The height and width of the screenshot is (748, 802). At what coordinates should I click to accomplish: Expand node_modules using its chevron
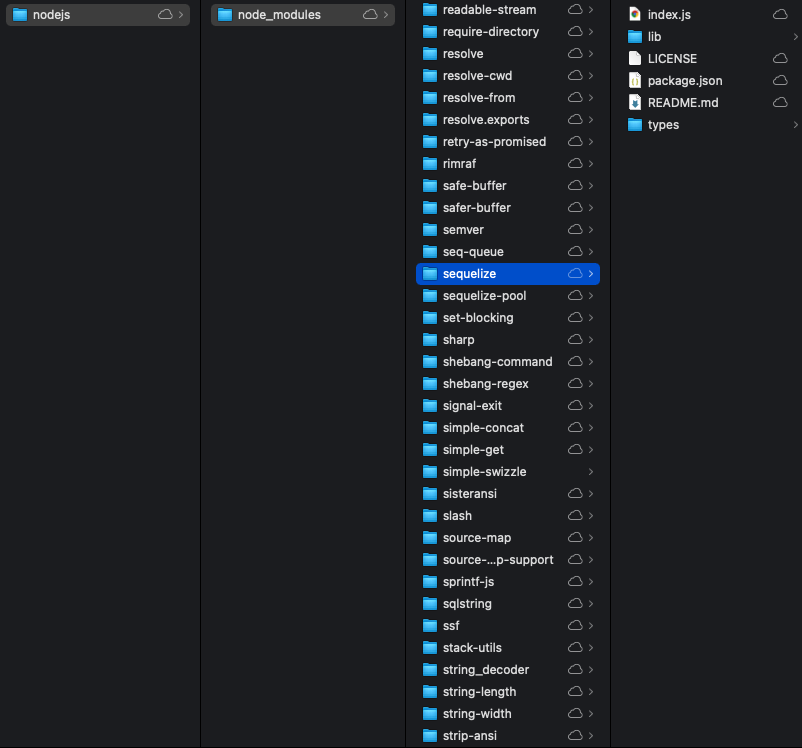click(x=386, y=15)
